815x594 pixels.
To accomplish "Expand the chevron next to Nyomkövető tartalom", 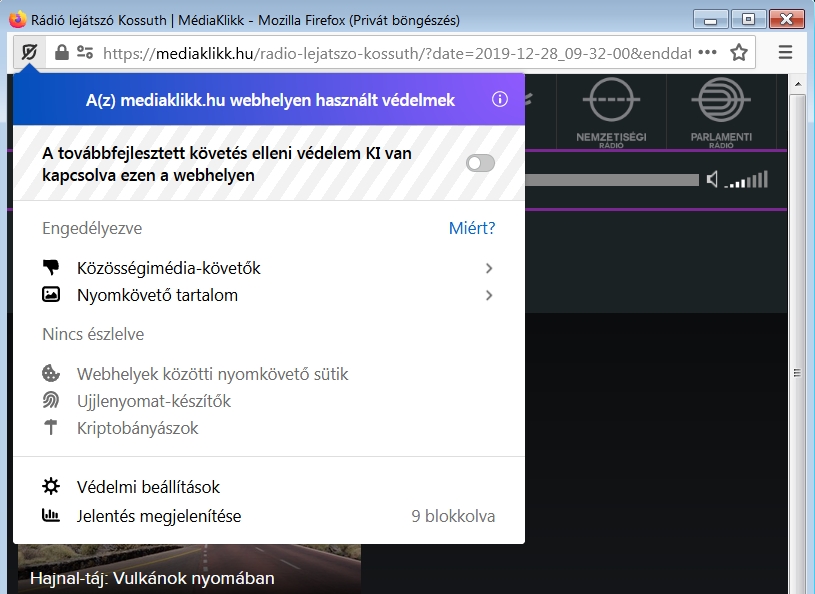I will [x=489, y=295].
